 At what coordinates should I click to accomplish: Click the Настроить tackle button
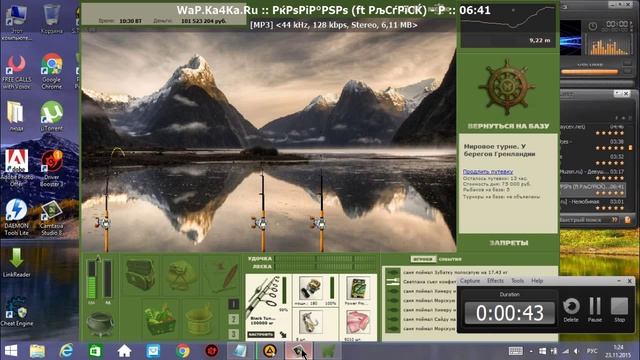pyautogui.click(x=261, y=335)
